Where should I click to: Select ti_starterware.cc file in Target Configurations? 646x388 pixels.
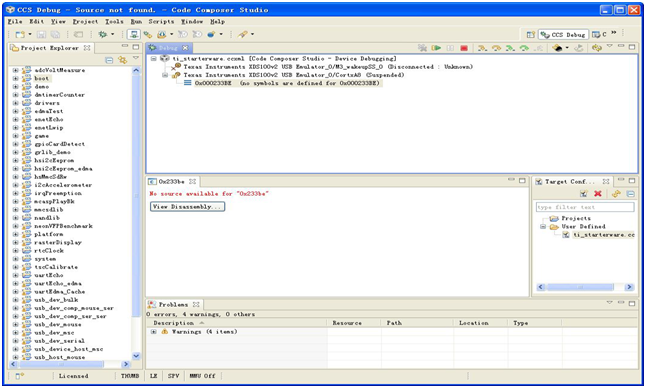[x=604, y=235]
